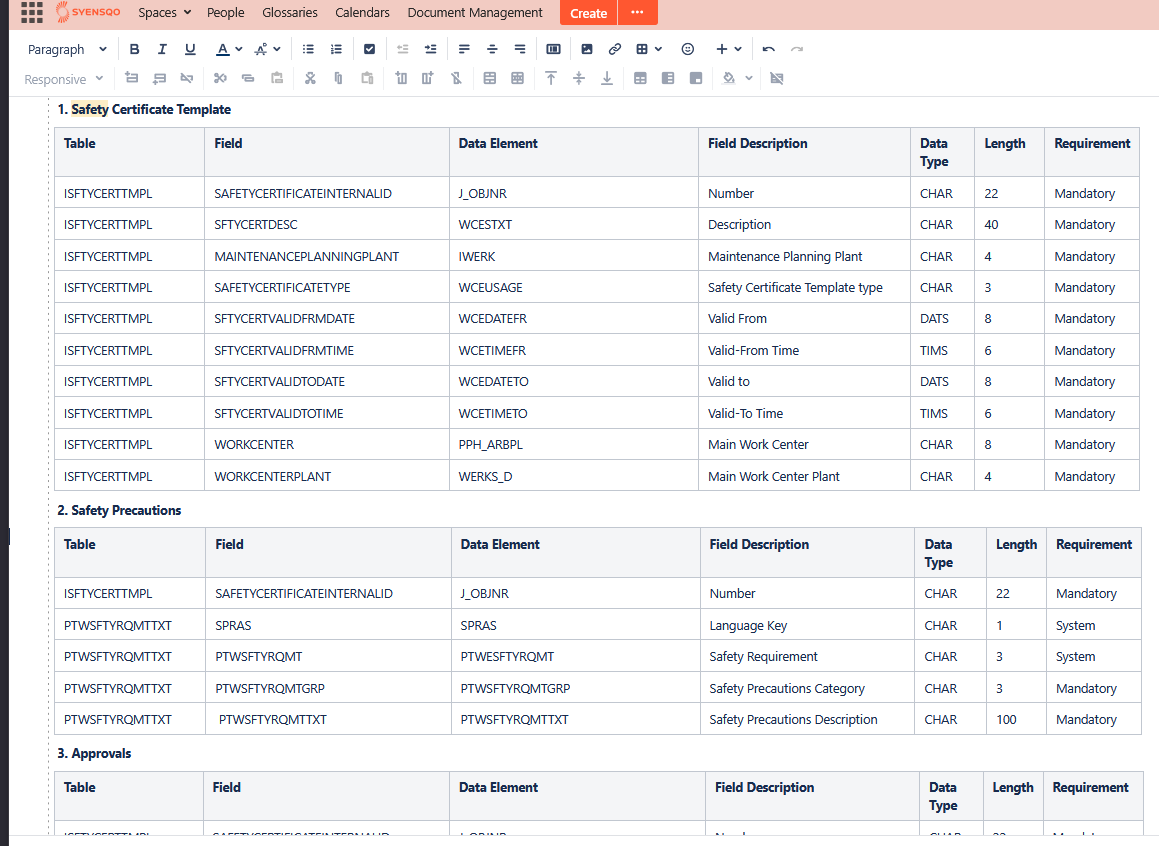Expand the Spaces menu
The image size is (1159, 846).
164,13
